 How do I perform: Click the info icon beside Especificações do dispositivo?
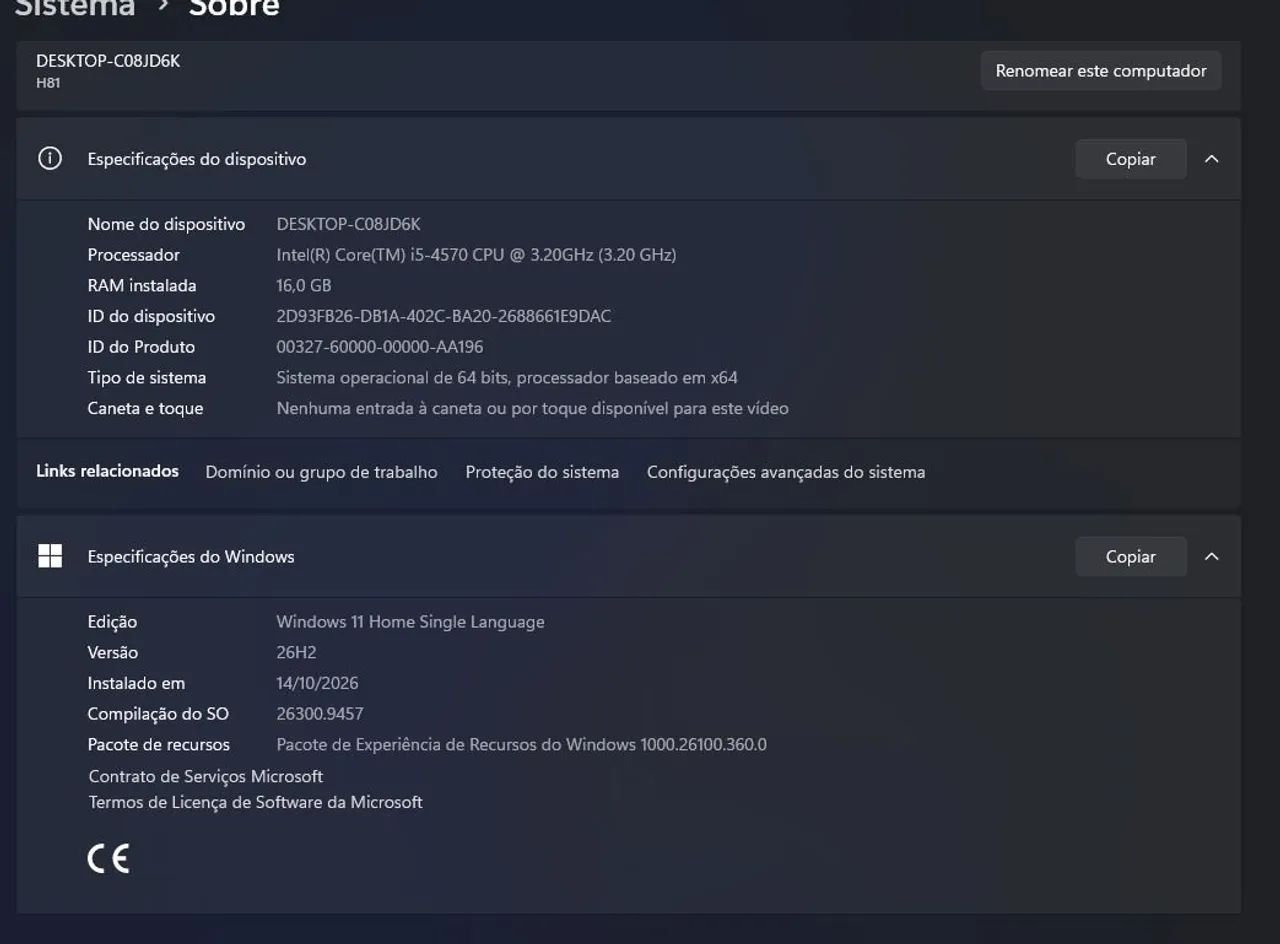tap(50, 158)
